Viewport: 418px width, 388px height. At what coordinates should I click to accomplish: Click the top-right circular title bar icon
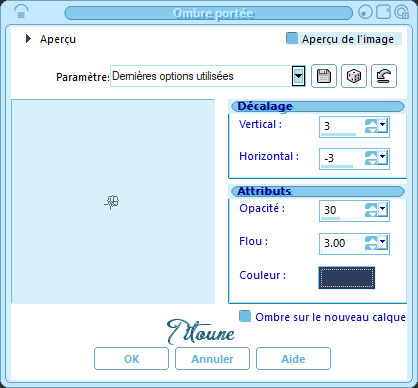pos(401,12)
